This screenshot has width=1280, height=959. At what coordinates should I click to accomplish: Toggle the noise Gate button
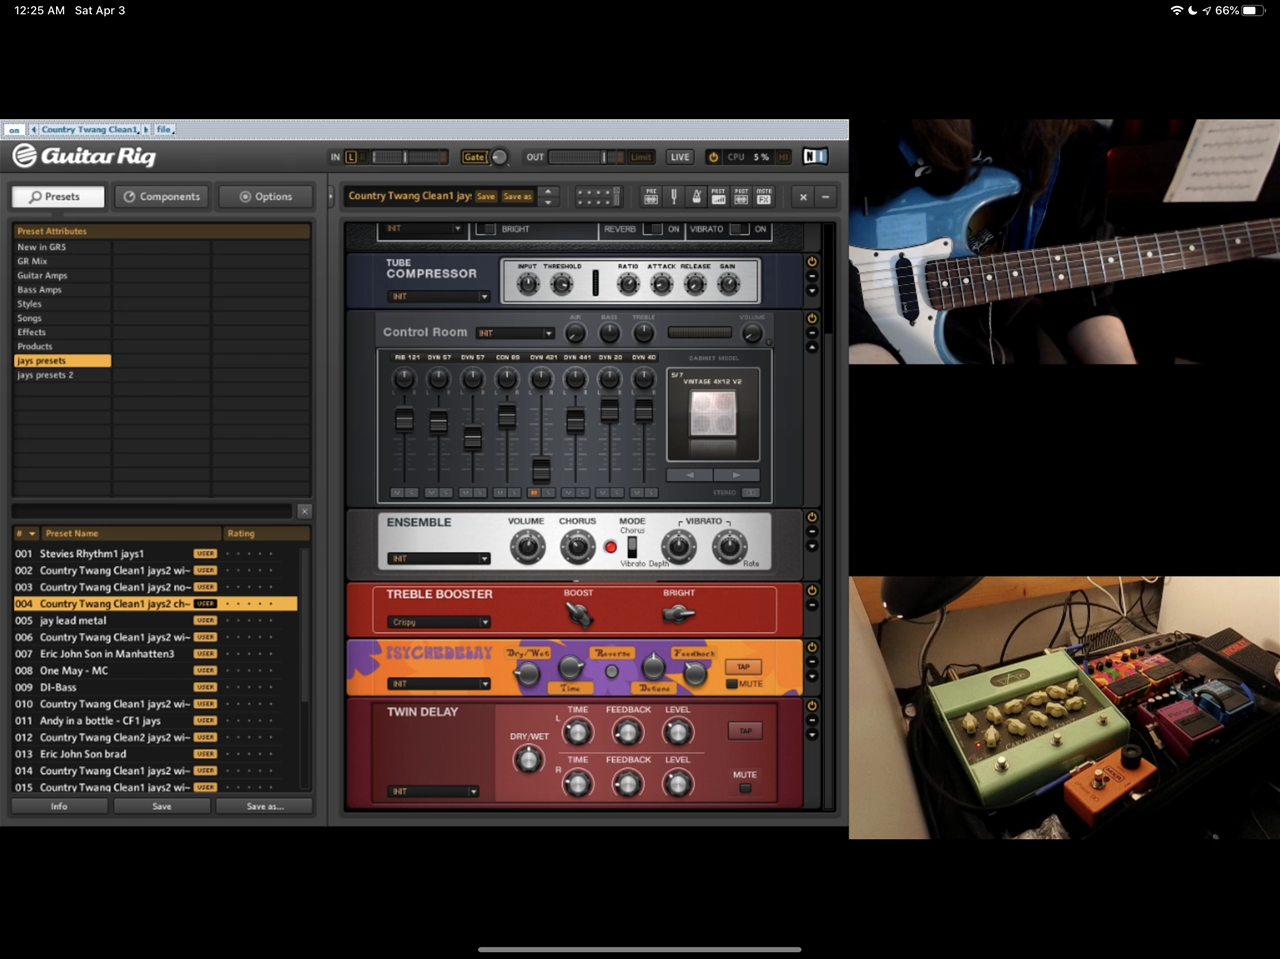(x=474, y=157)
